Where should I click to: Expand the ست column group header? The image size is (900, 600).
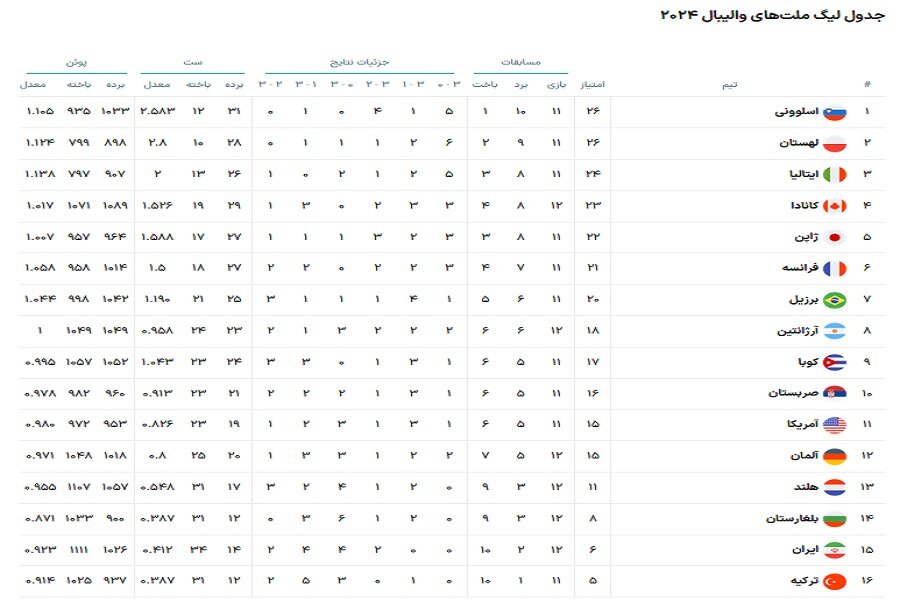(191, 59)
